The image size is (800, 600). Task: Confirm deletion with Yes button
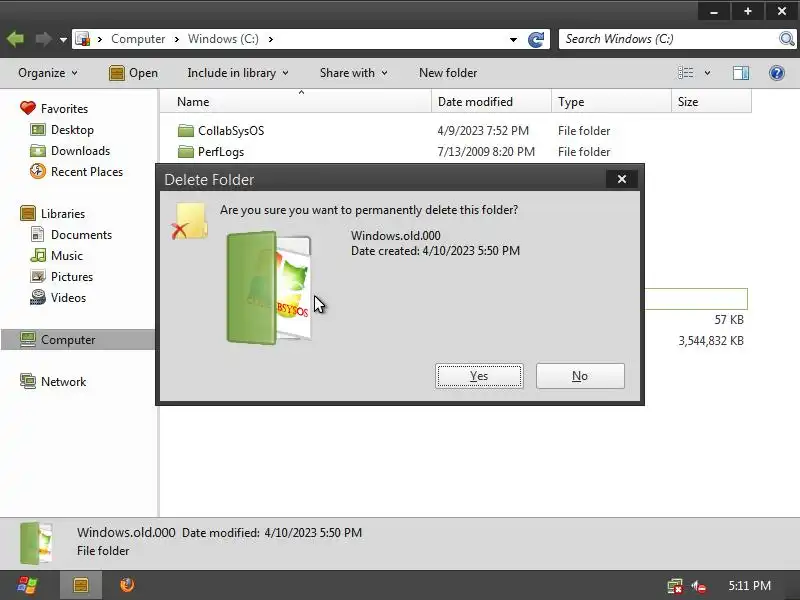(x=479, y=376)
